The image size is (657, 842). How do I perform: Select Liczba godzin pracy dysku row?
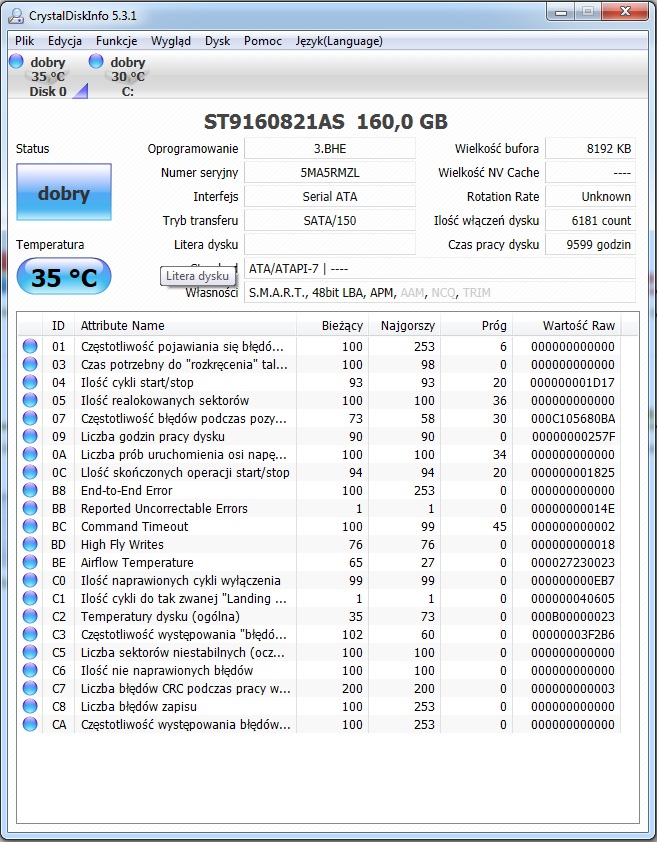pos(320,436)
